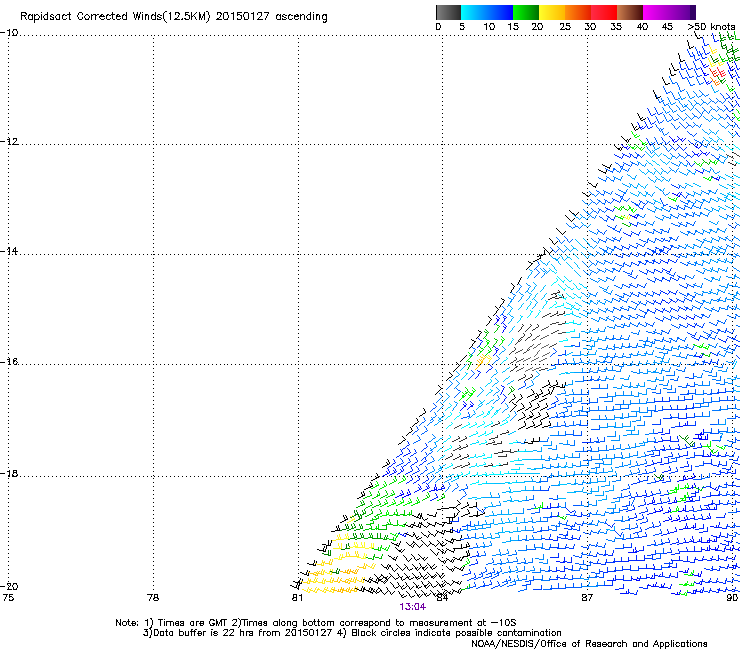
Task: Click the green 15-20 knots legend swatch
Action: [526, 12]
